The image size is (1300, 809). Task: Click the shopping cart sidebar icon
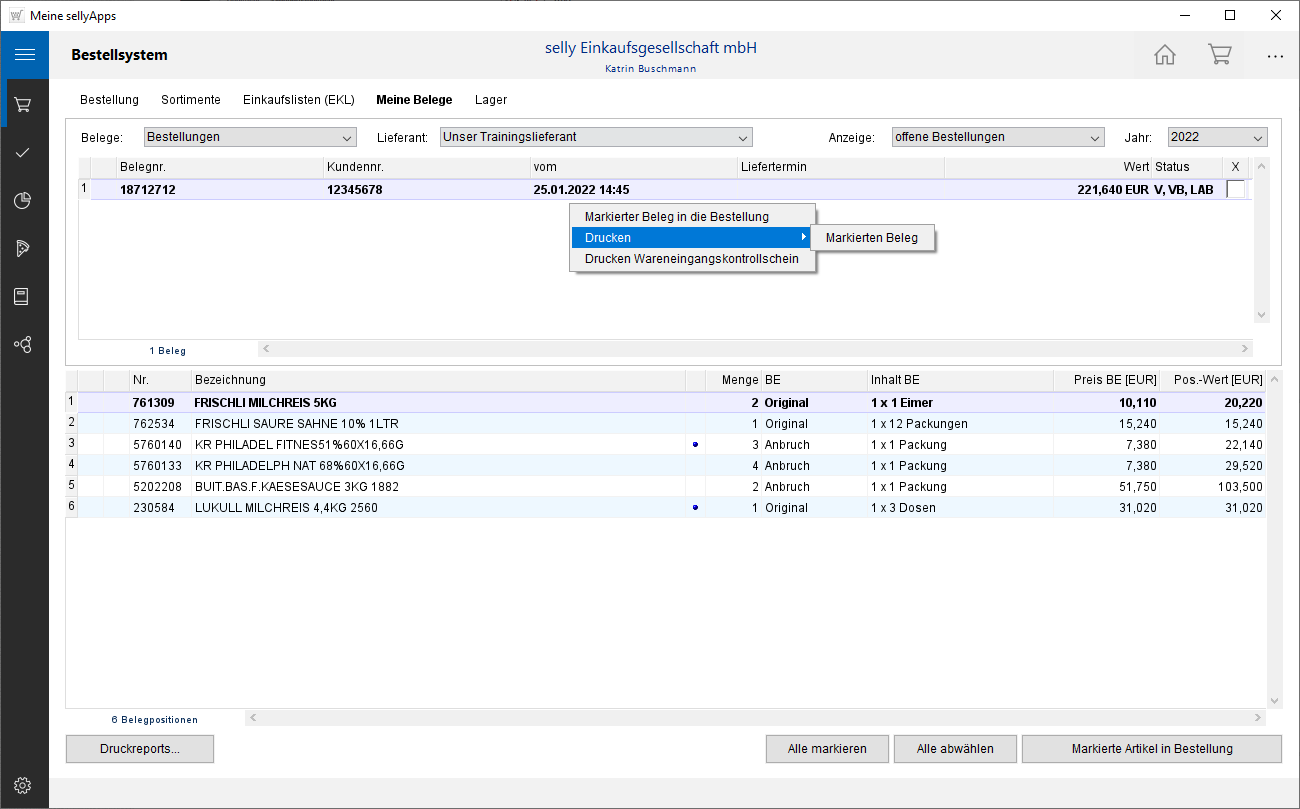pos(24,104)
